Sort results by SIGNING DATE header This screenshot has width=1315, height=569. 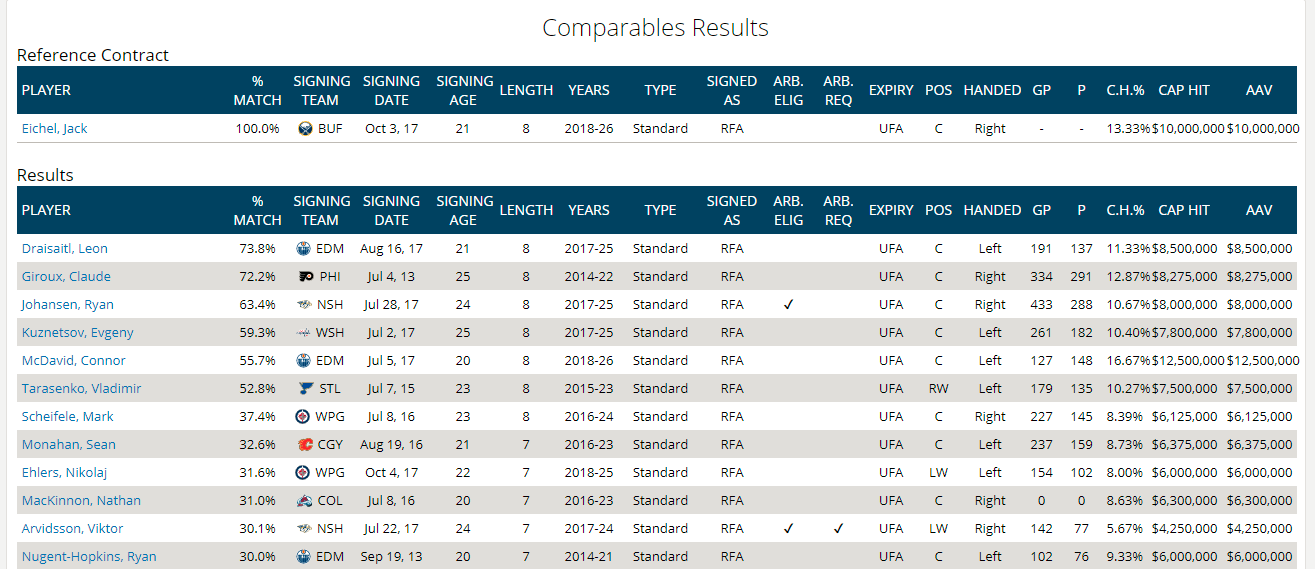[x=391, y=210]
